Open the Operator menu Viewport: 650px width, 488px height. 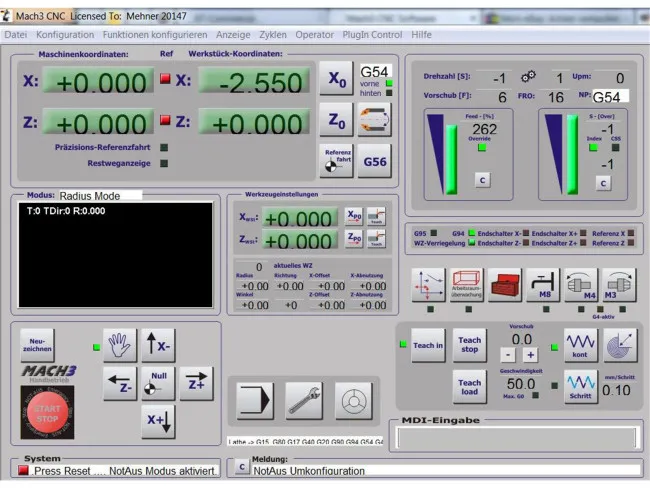tap(315, 35)
